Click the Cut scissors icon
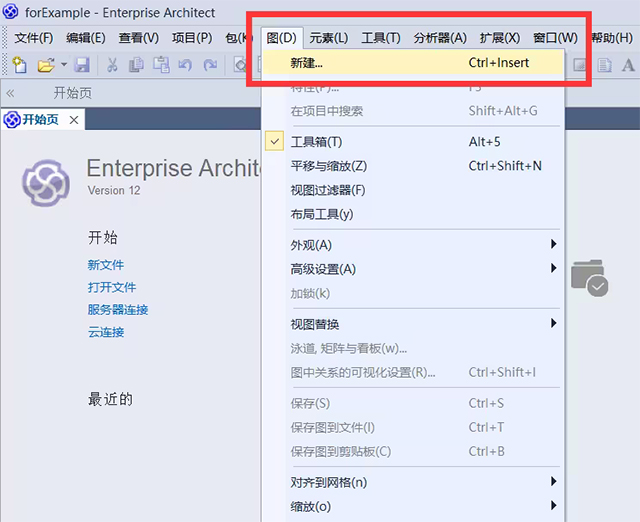Image resolution: width=640 pixels, height=522 pixels. (x=112, y=65)
